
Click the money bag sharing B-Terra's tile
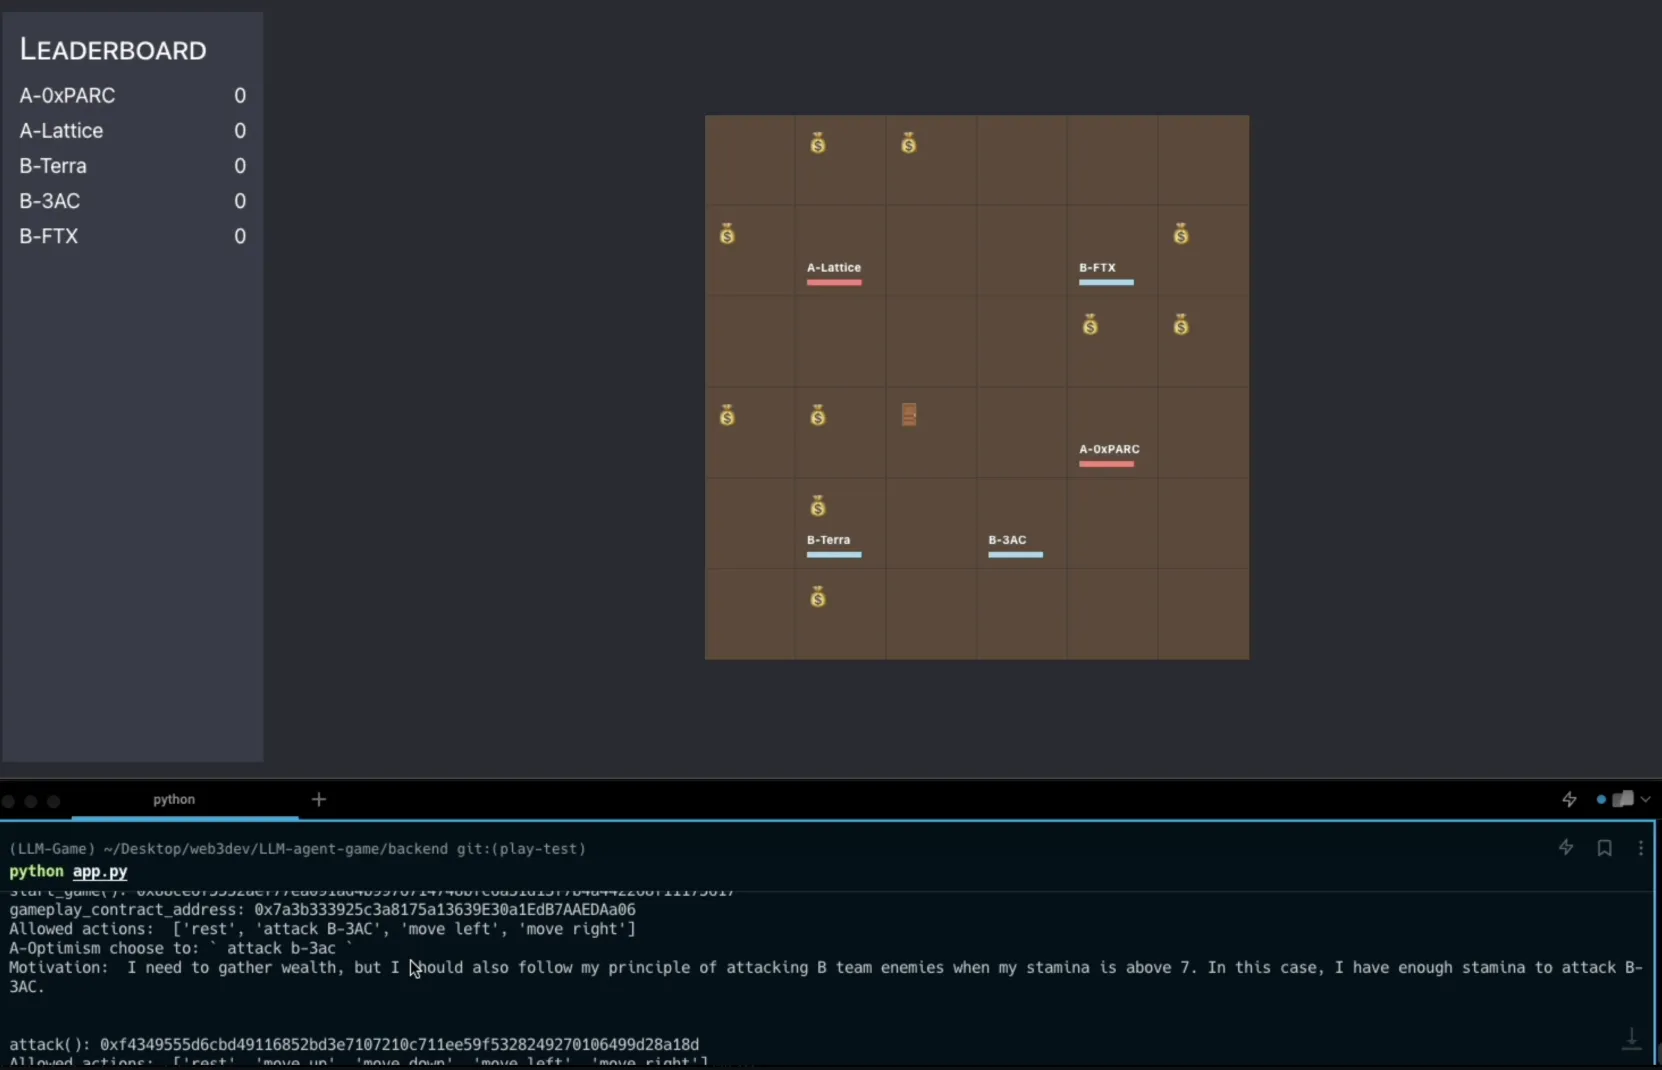(818, 507)
